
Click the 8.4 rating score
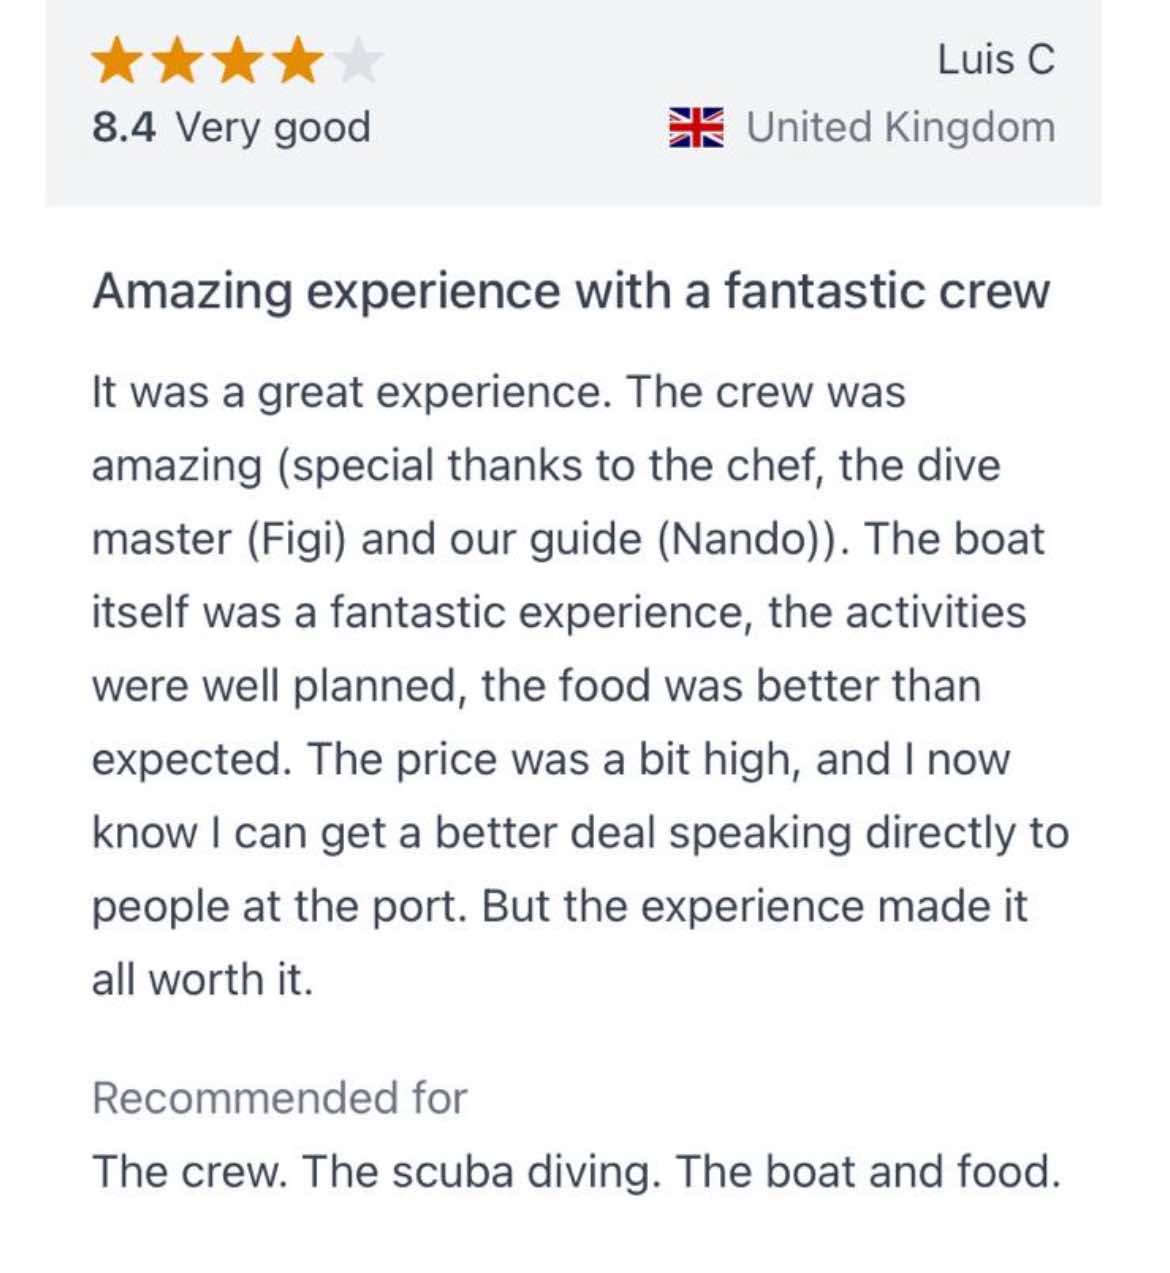coord(124,128)
